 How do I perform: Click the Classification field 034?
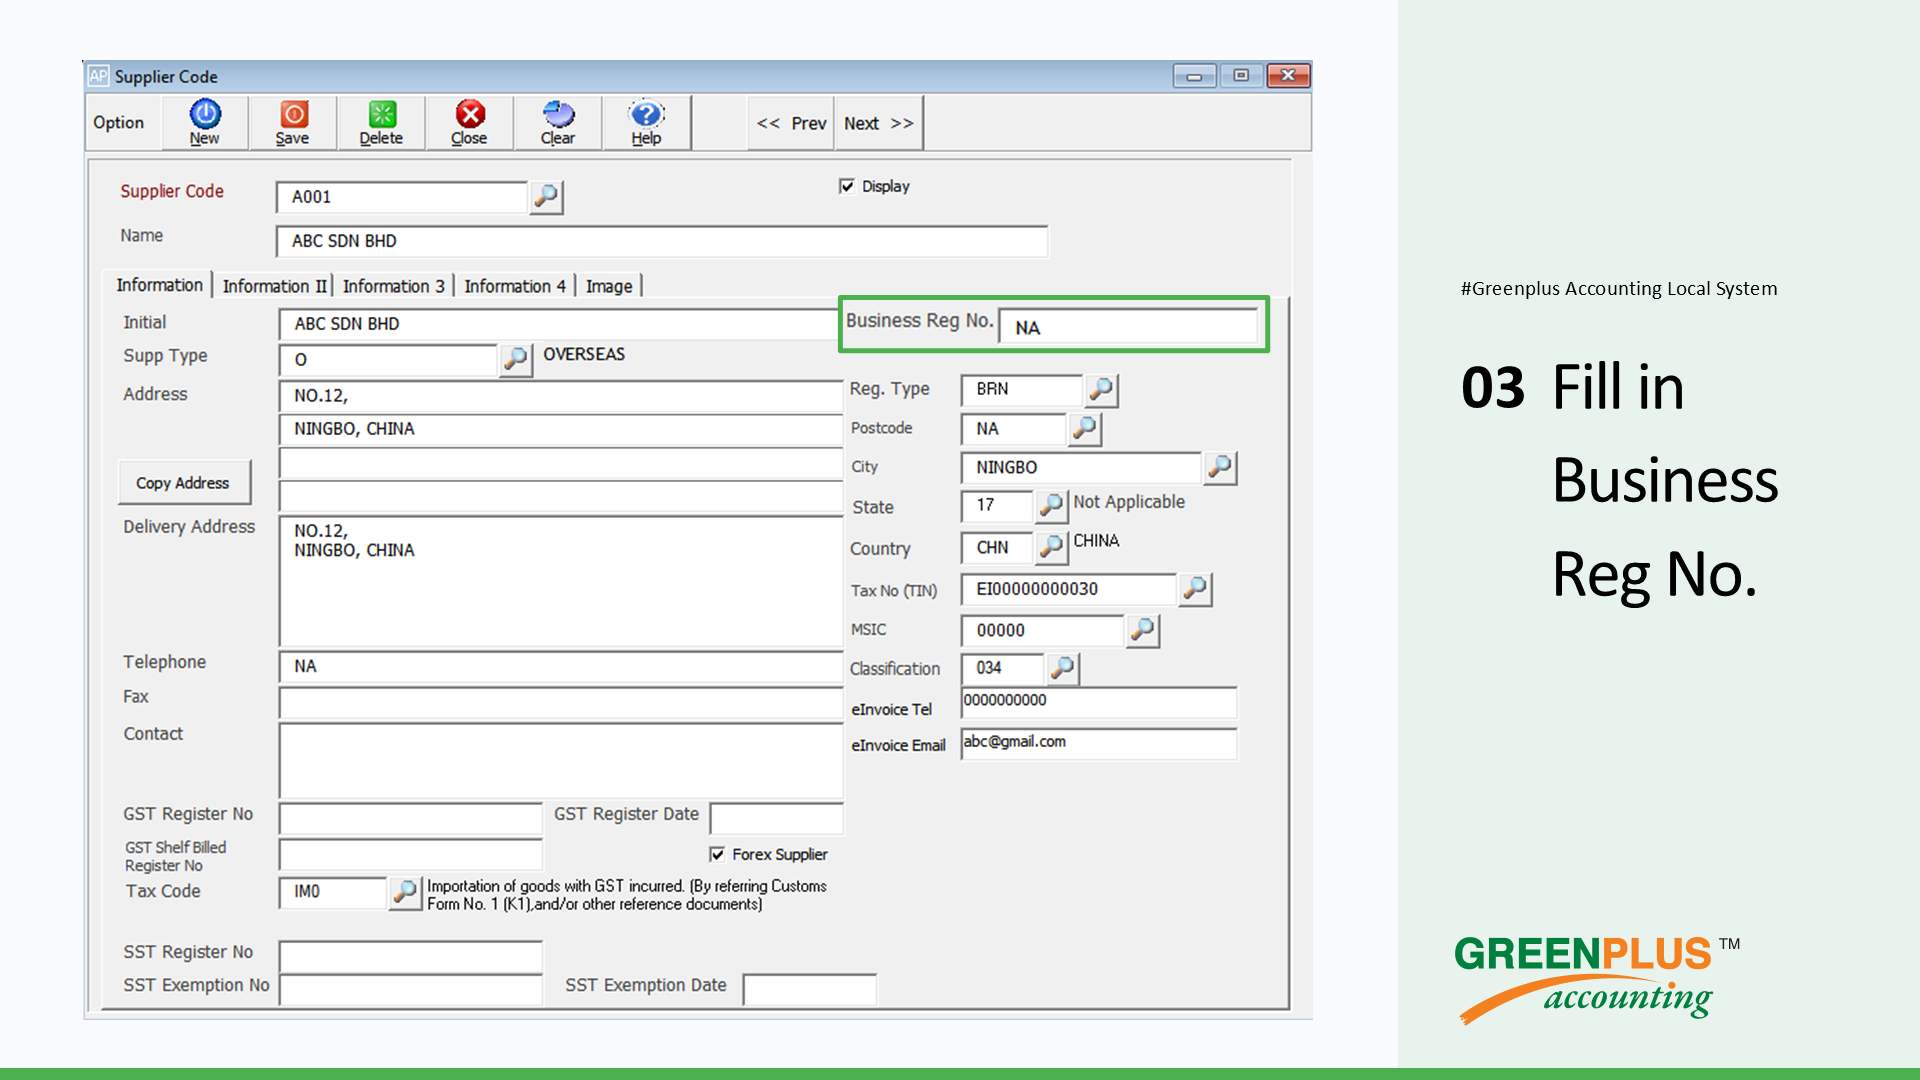tap(1003, 668)
